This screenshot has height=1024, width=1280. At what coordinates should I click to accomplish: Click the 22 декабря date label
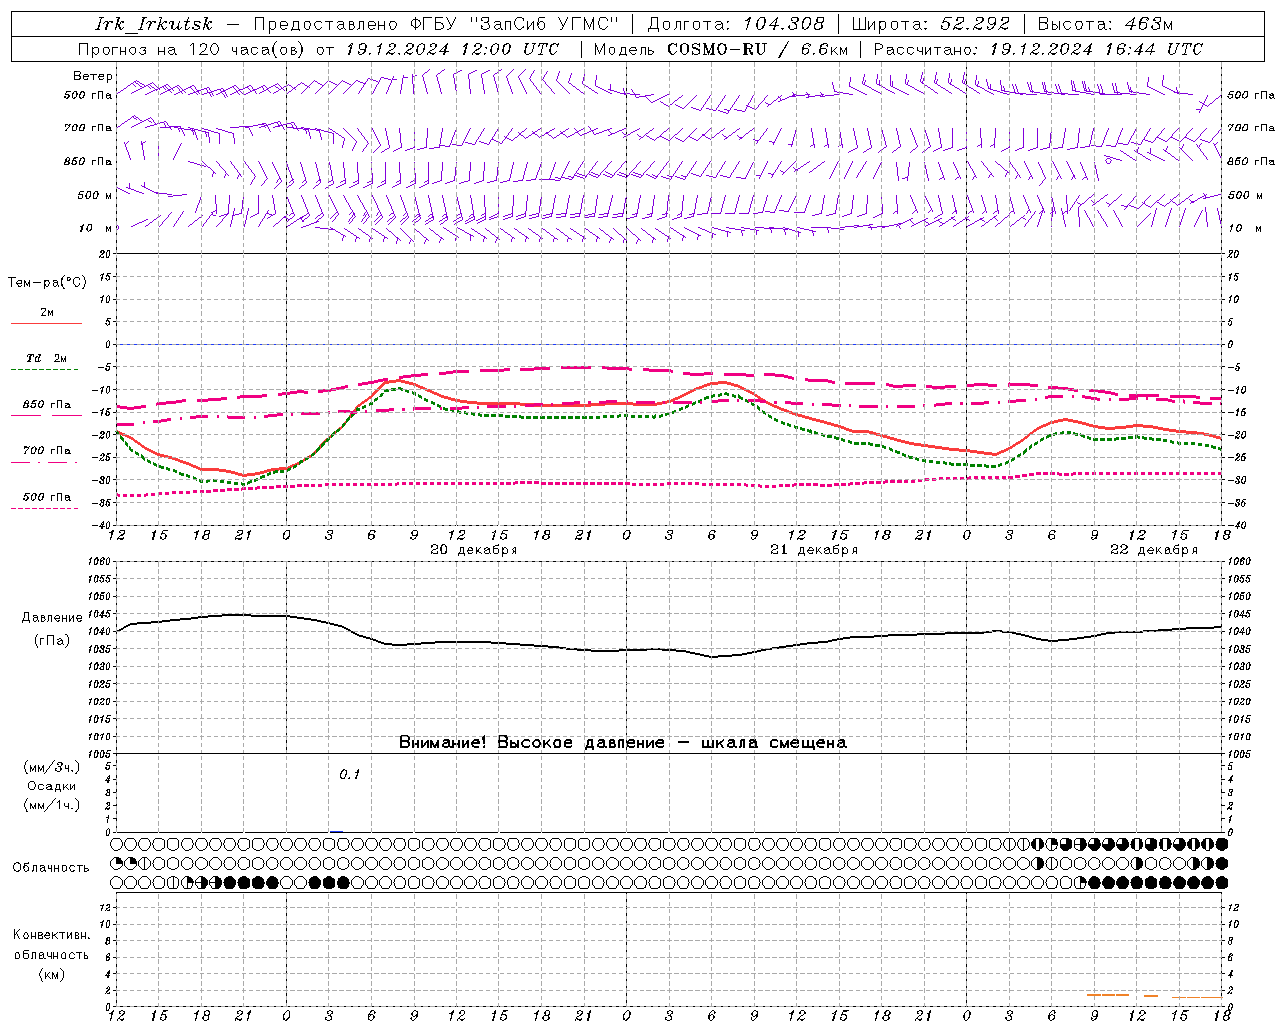(1154, 550)
